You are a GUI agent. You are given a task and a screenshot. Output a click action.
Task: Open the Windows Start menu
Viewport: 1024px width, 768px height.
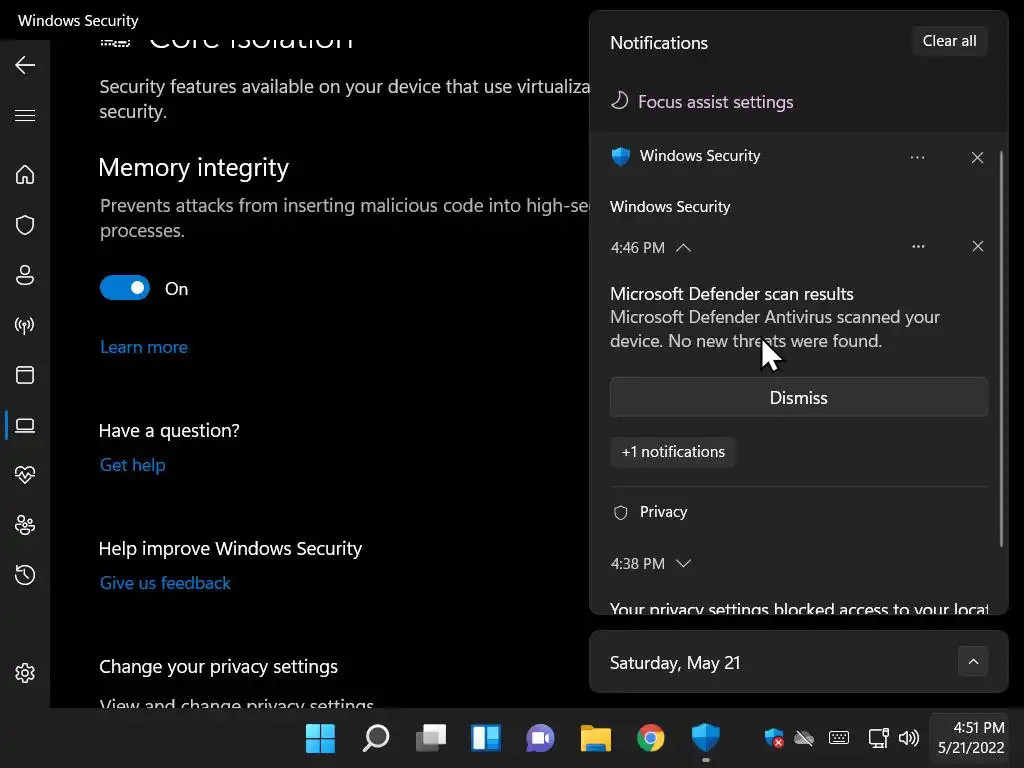321,738
